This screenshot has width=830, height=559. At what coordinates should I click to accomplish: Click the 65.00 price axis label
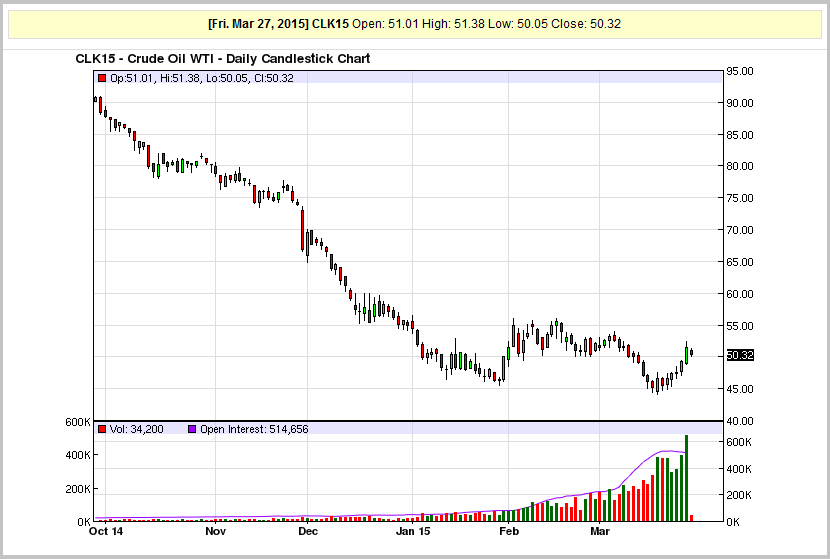739,262
